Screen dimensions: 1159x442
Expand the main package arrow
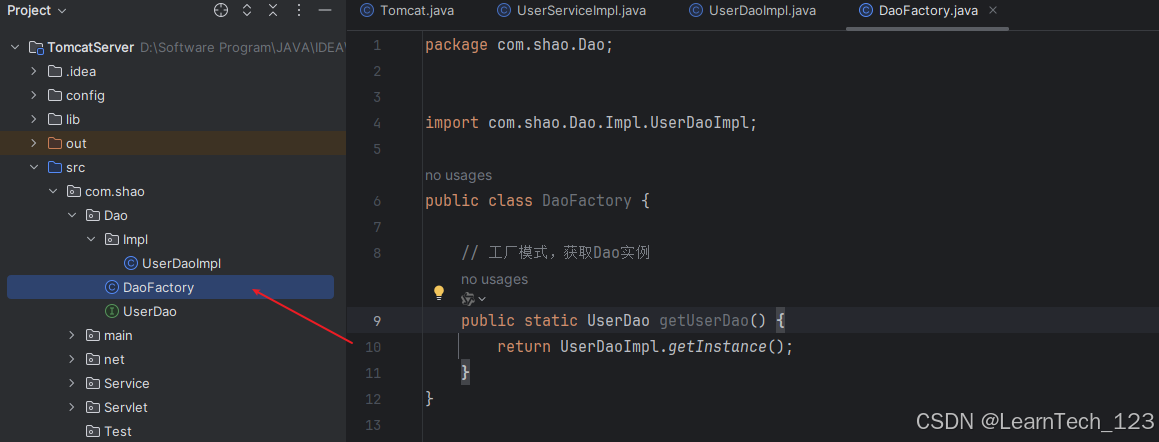coord(72,336)
